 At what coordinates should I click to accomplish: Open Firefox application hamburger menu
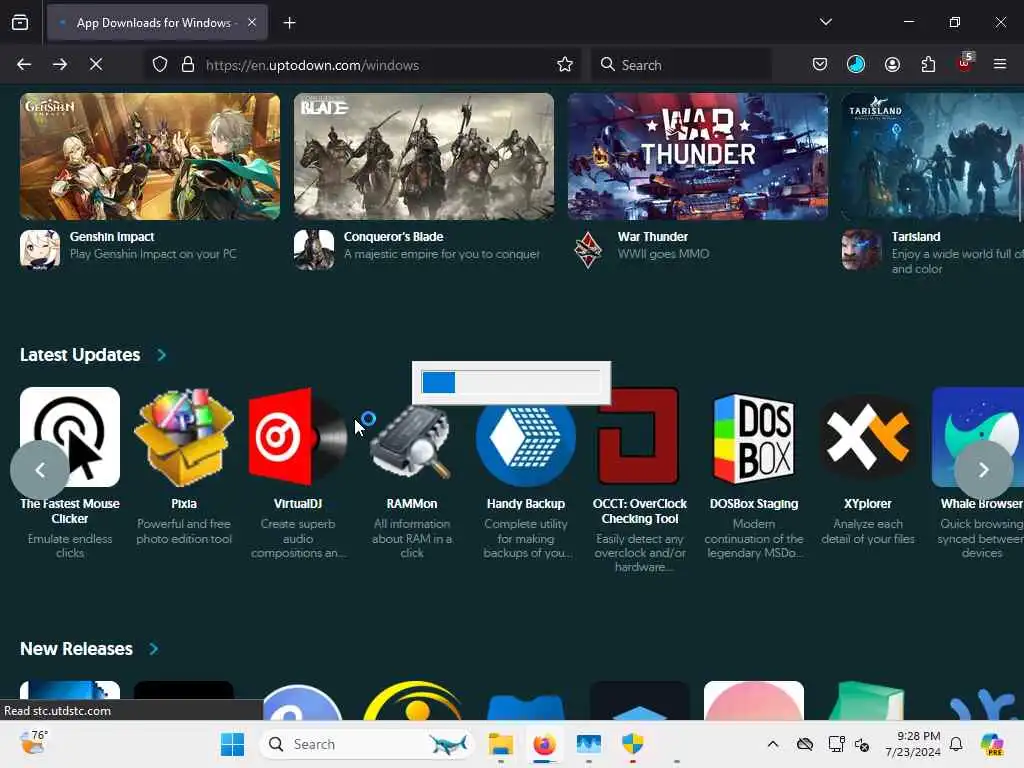1000,64
